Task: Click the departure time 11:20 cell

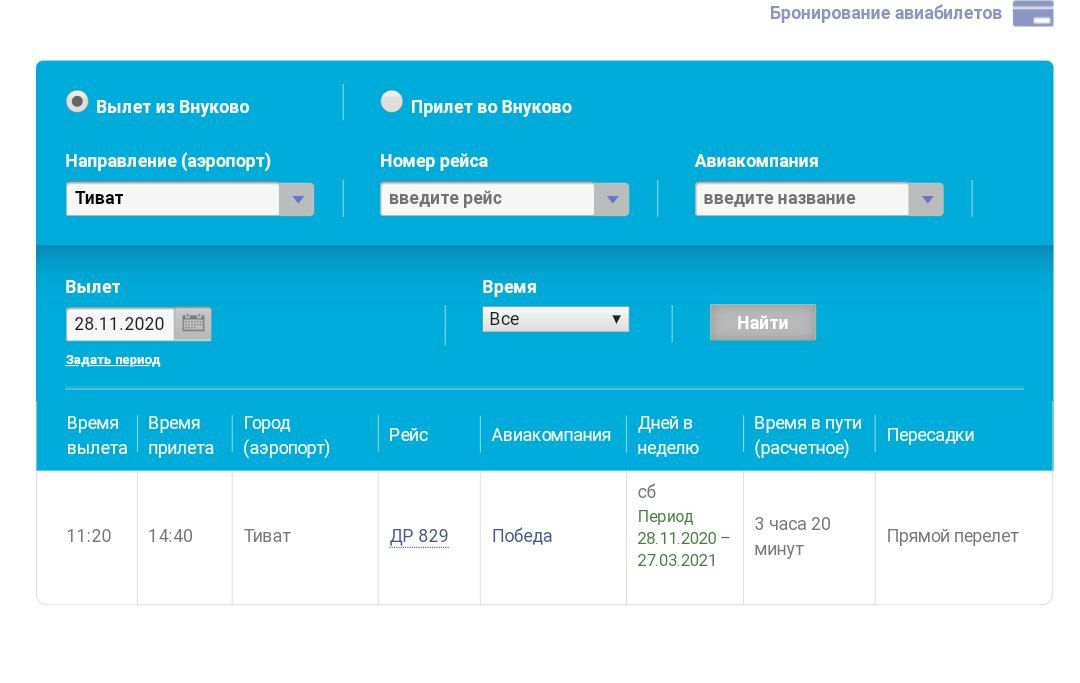Action: point(89,536)
